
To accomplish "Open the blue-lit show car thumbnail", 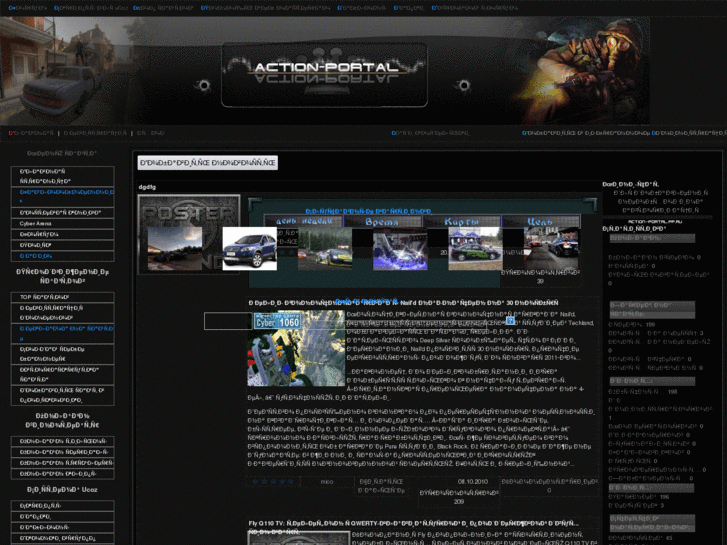I will click(400, 249).
